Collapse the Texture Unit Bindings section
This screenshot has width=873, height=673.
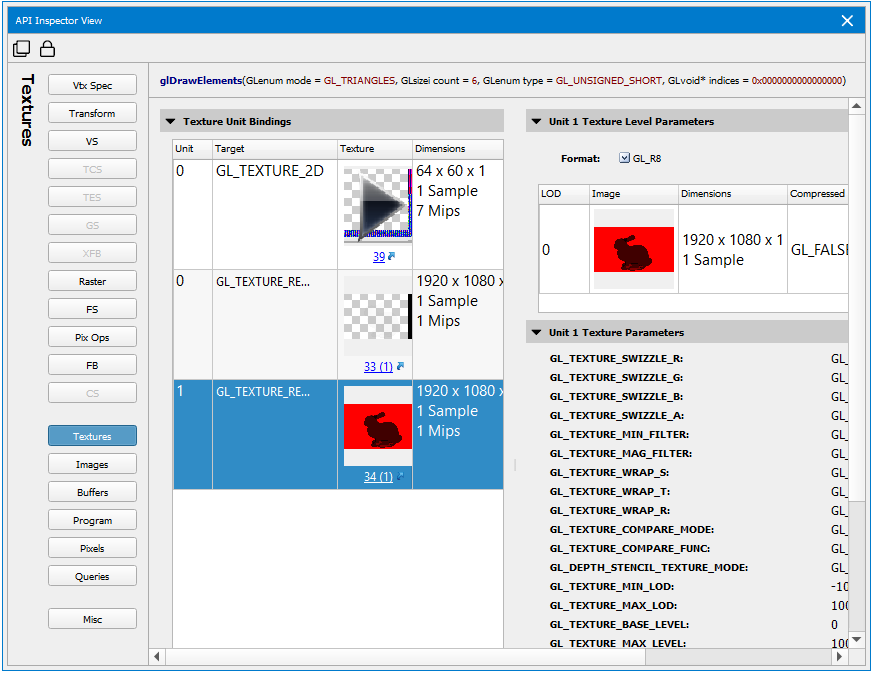pyautogui.click(x=170, y=122)
